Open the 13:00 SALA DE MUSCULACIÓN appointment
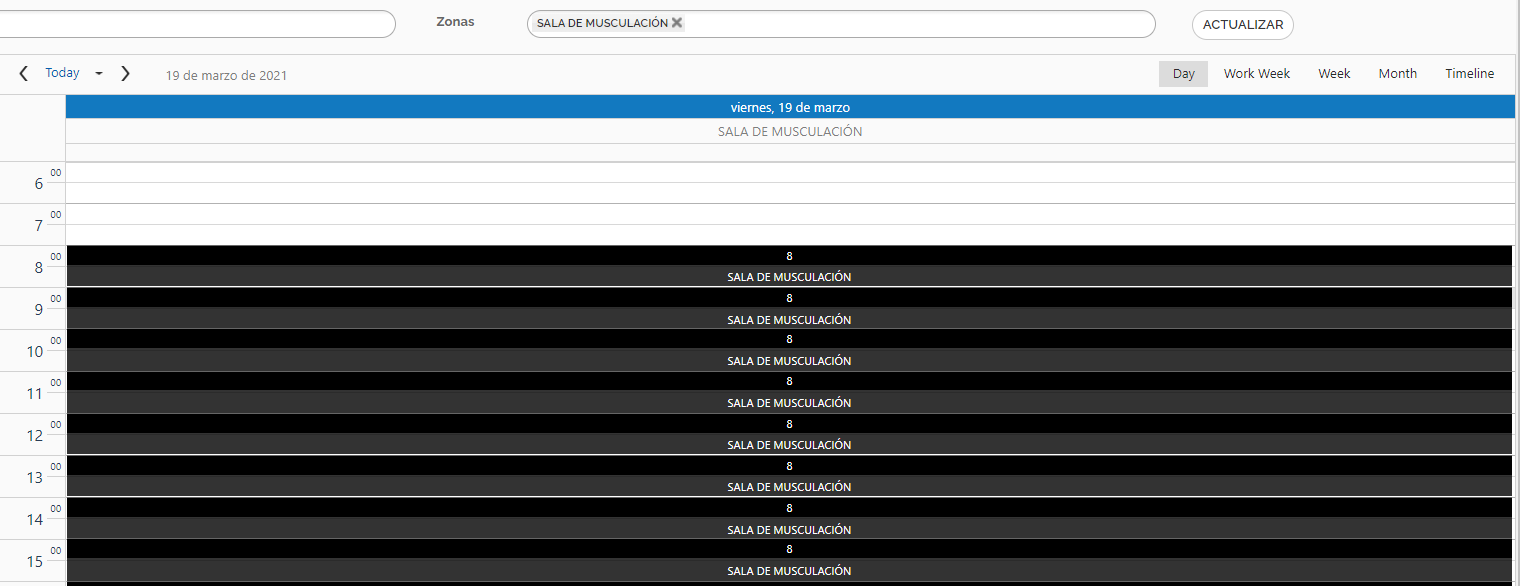1520x586 pixels. pyautogui.click(x=790, y=477)
